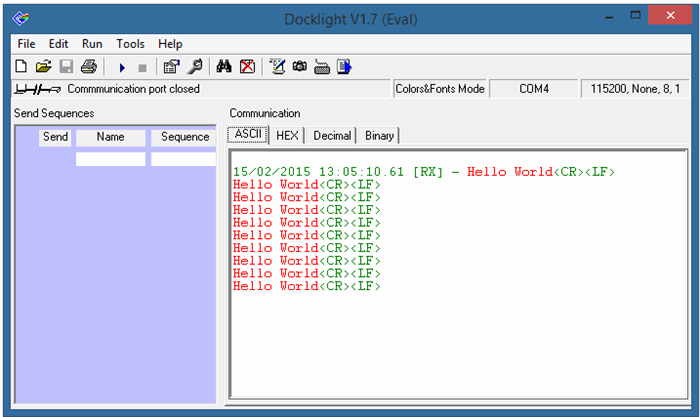700x417 pixels.
Task: Click empty Name cell in Send Sequences
Action: coord(110,159)
